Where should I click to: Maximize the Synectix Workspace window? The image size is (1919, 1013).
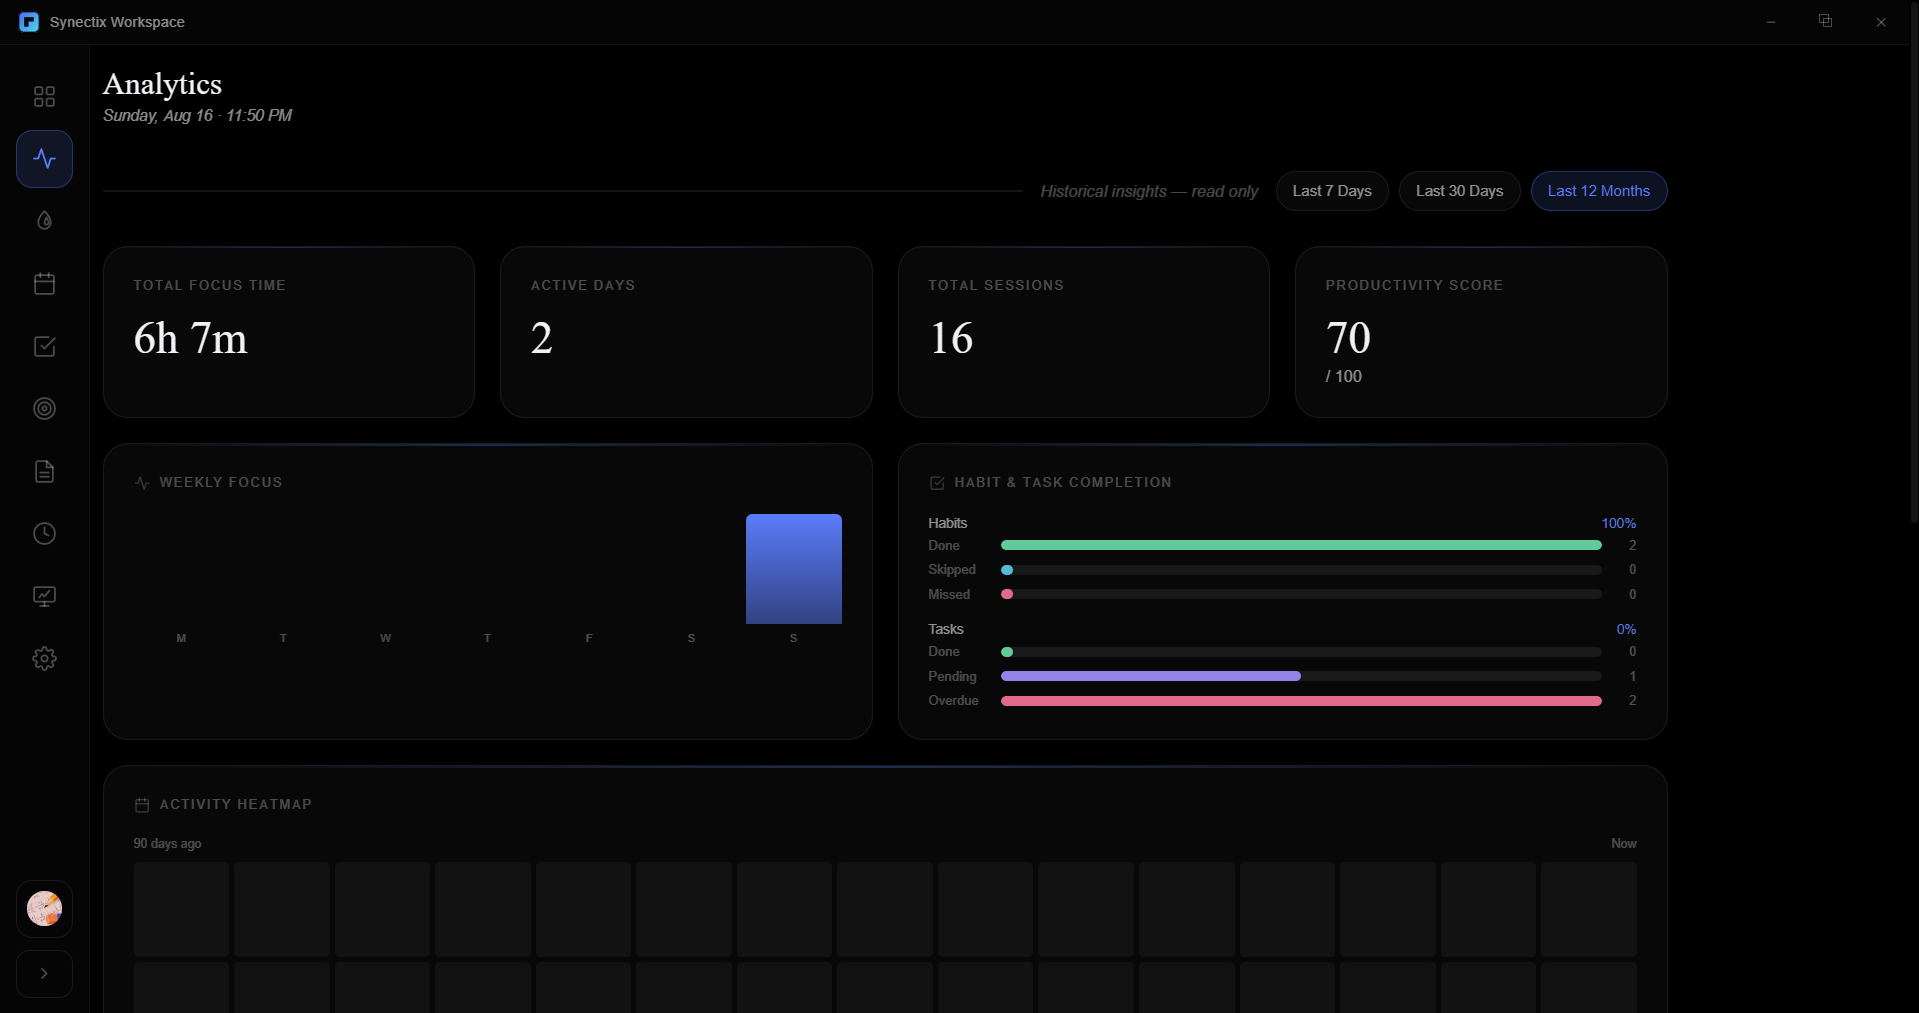(1825, 22)
